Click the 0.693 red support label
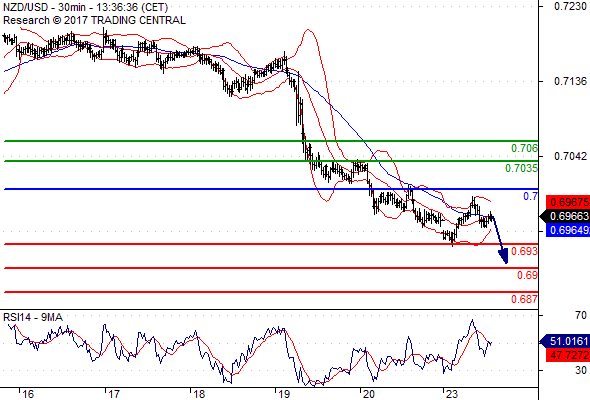This screenshot has width=590, height=400. point(524,251)
